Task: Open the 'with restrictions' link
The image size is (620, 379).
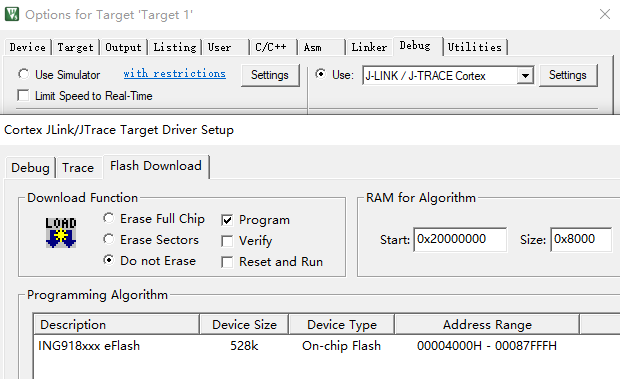Action: tap(174, 74)
